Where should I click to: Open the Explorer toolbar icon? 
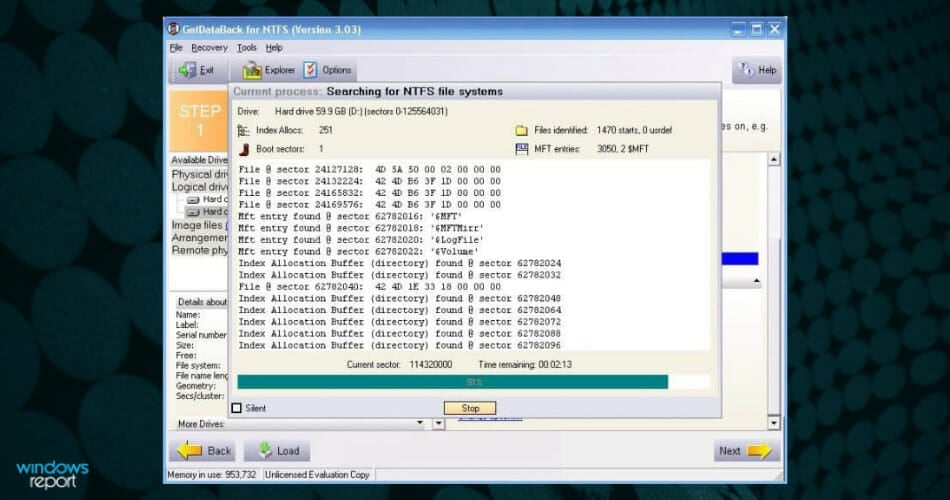[251, 70]
